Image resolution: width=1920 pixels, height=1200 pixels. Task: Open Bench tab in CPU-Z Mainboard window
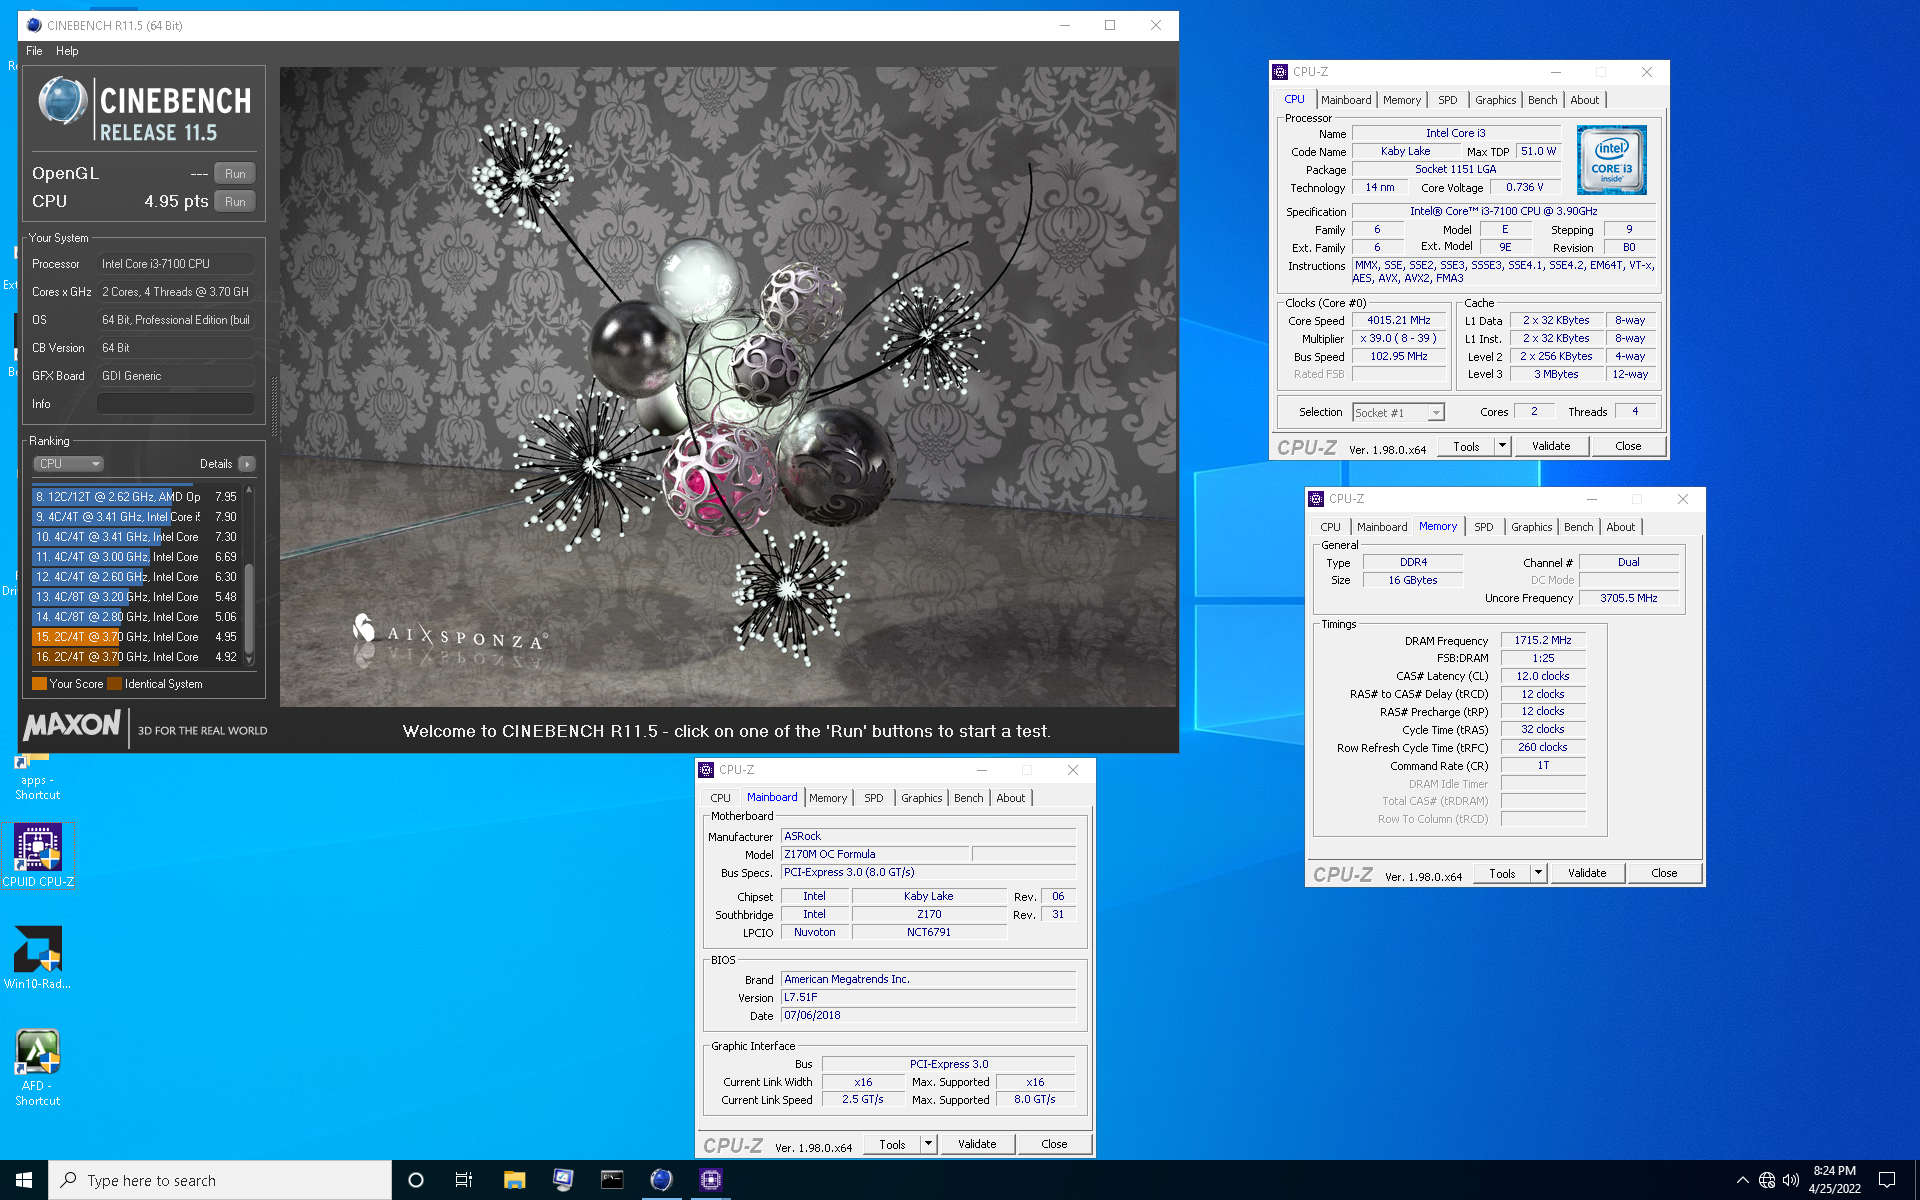[x=968, y=798]
